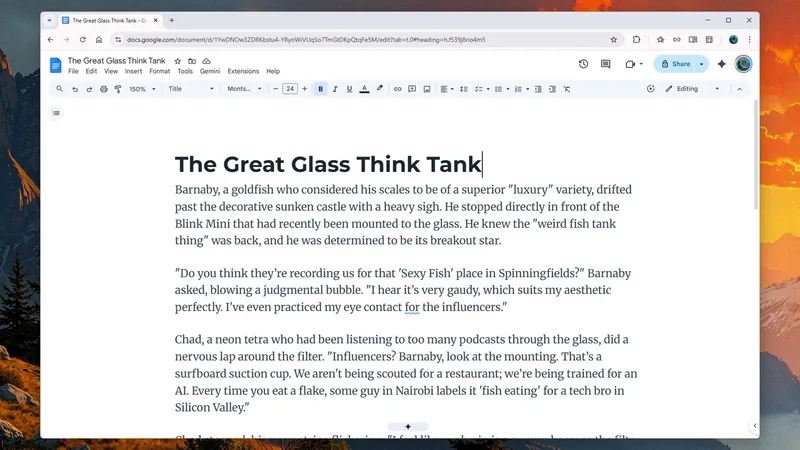Open the document outline icon
Screen dimensions: 800x450
tap(56, 113)
